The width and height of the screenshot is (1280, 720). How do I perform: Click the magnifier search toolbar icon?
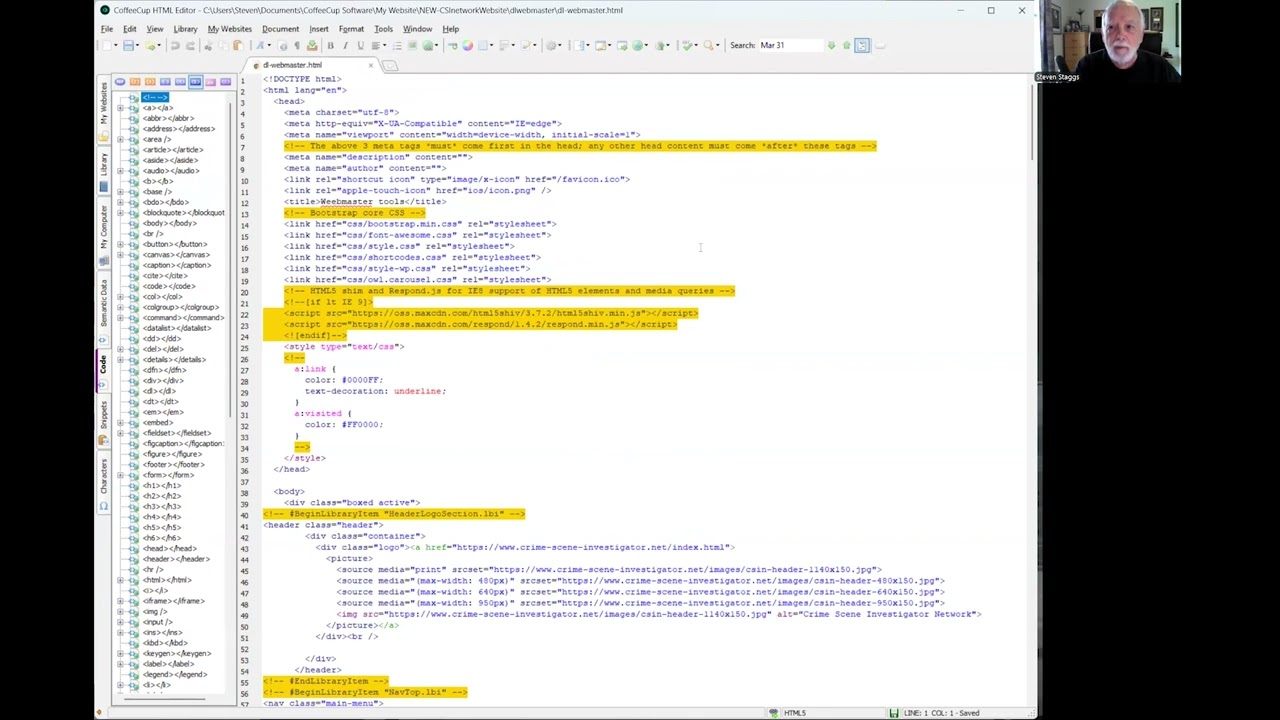[707, 45]
